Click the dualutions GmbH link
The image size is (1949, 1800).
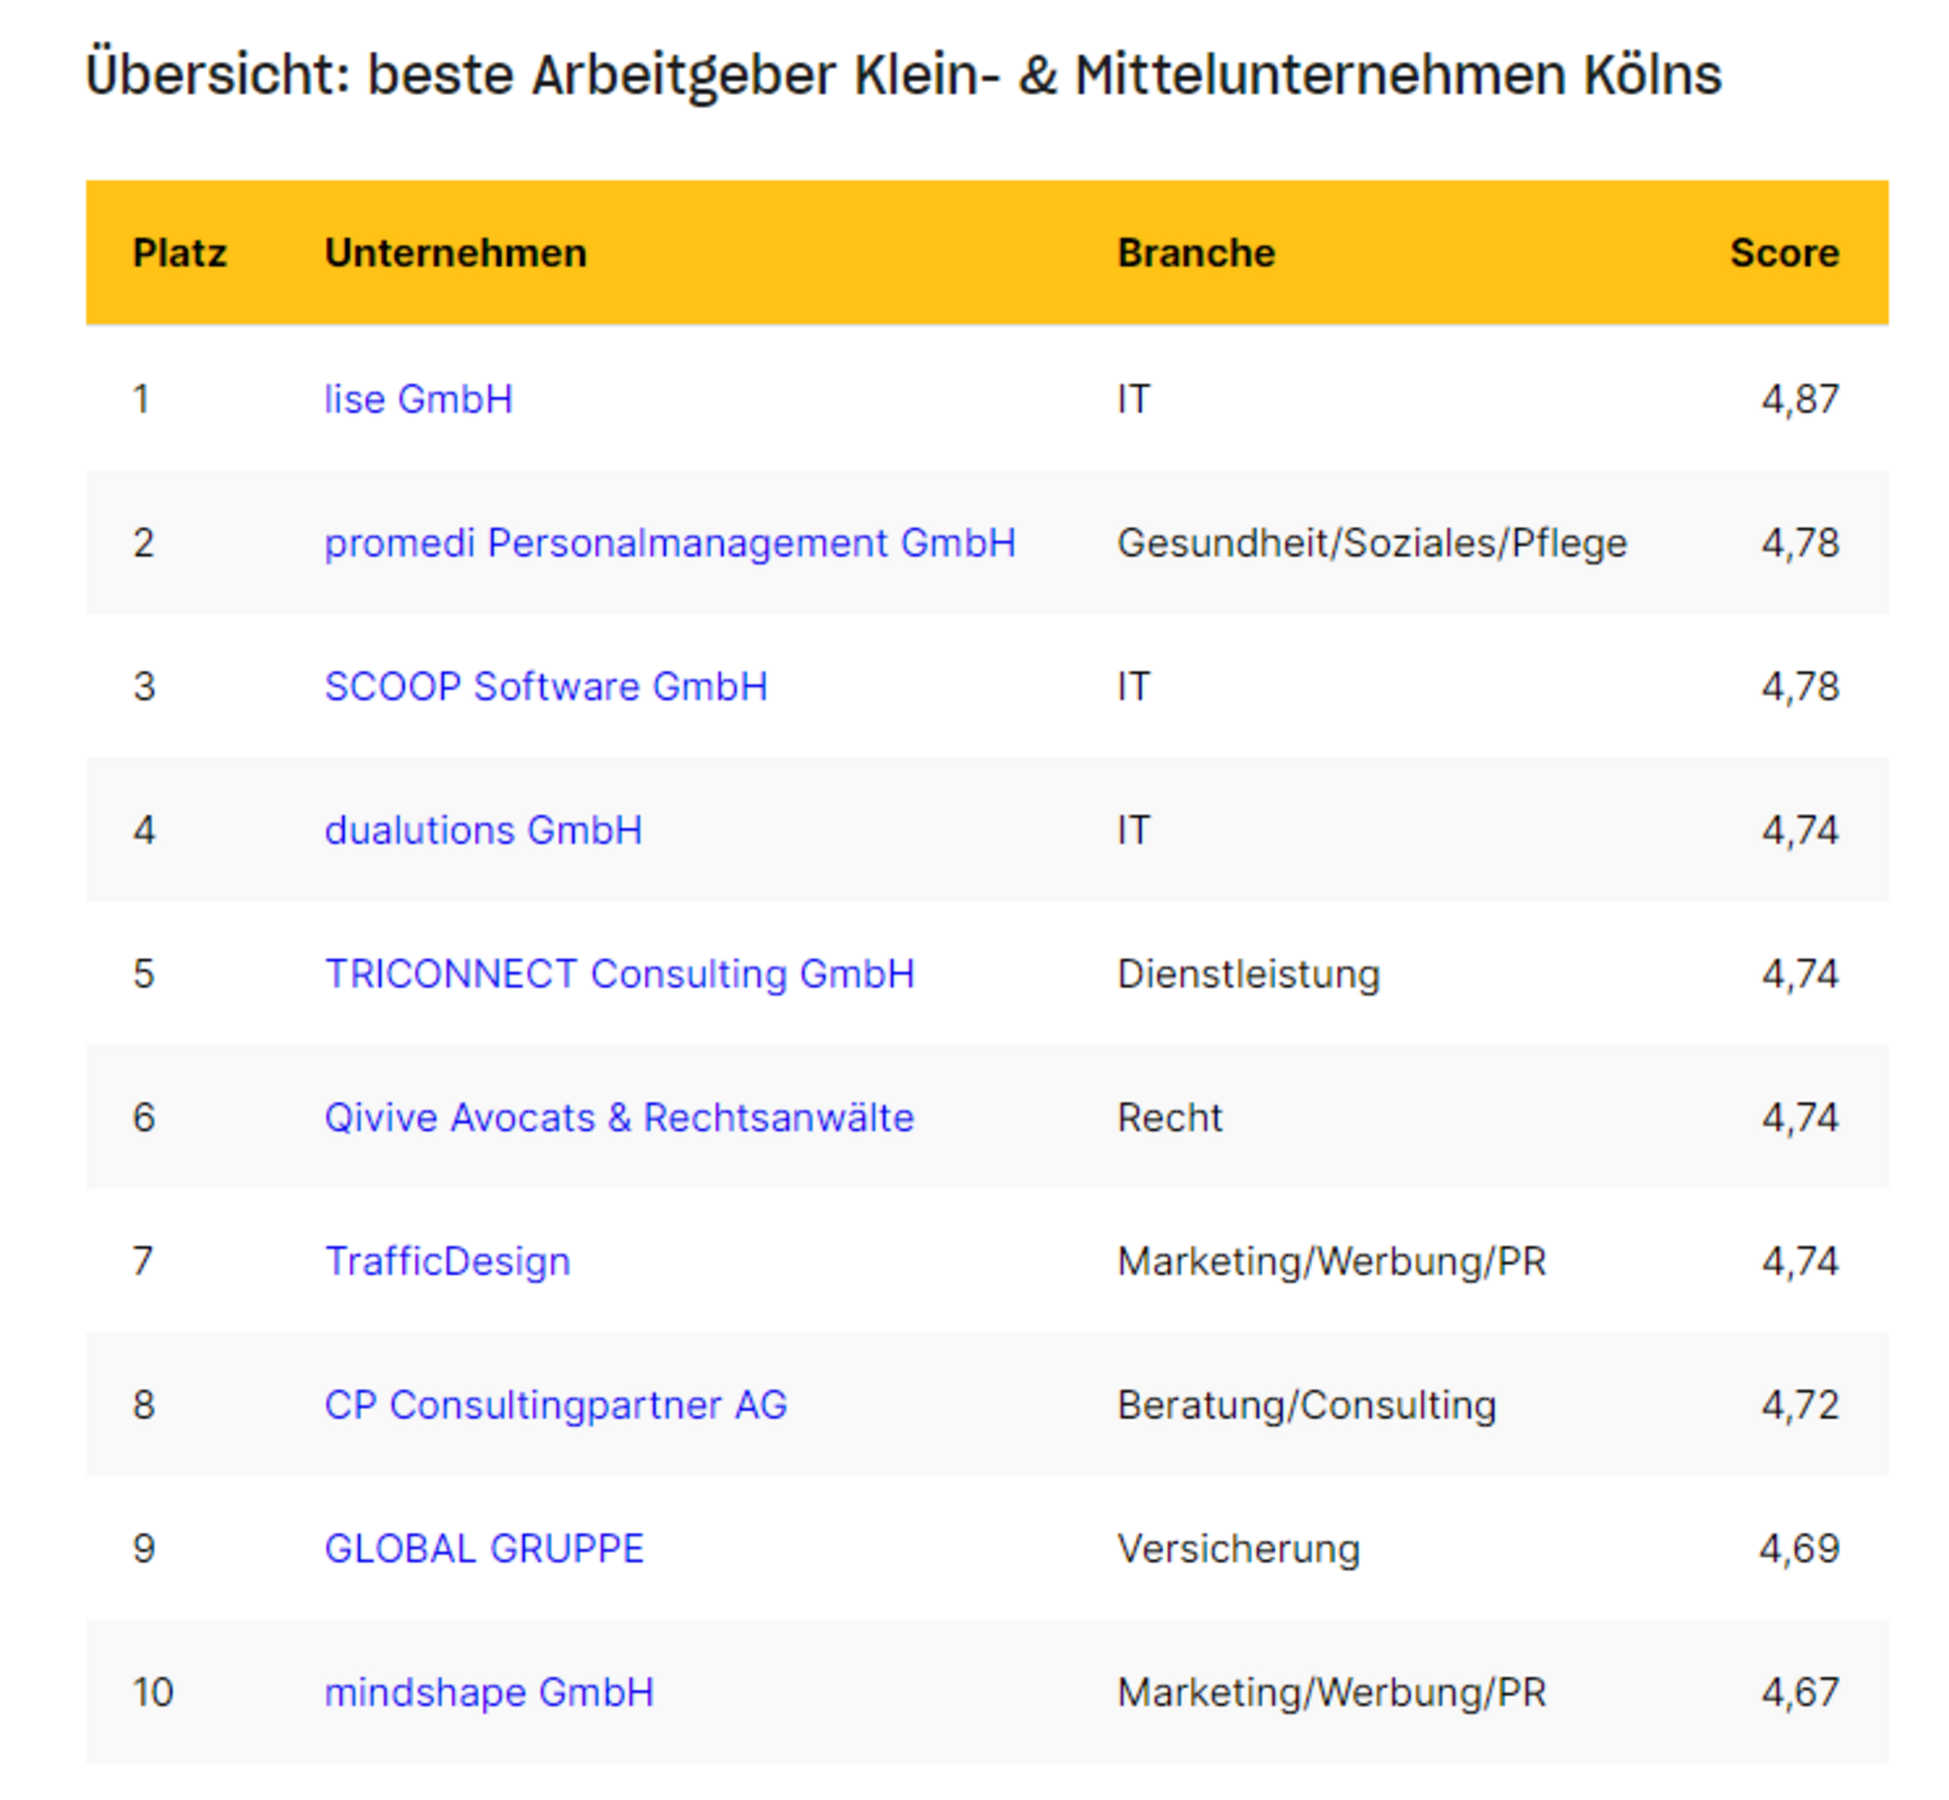483,830
